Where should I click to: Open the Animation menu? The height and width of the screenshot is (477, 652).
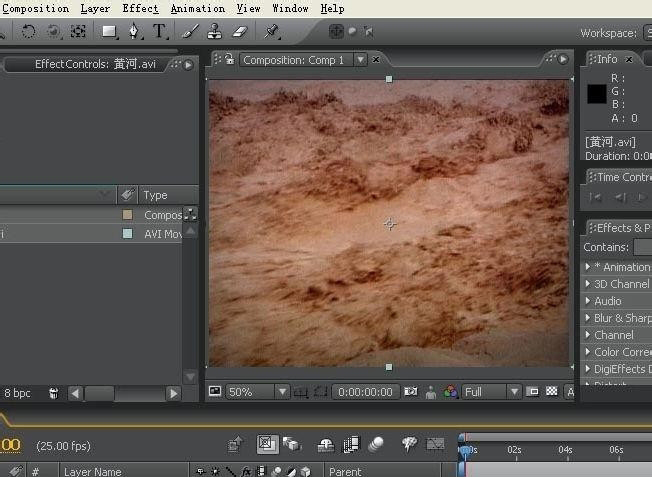coord(197,8)
